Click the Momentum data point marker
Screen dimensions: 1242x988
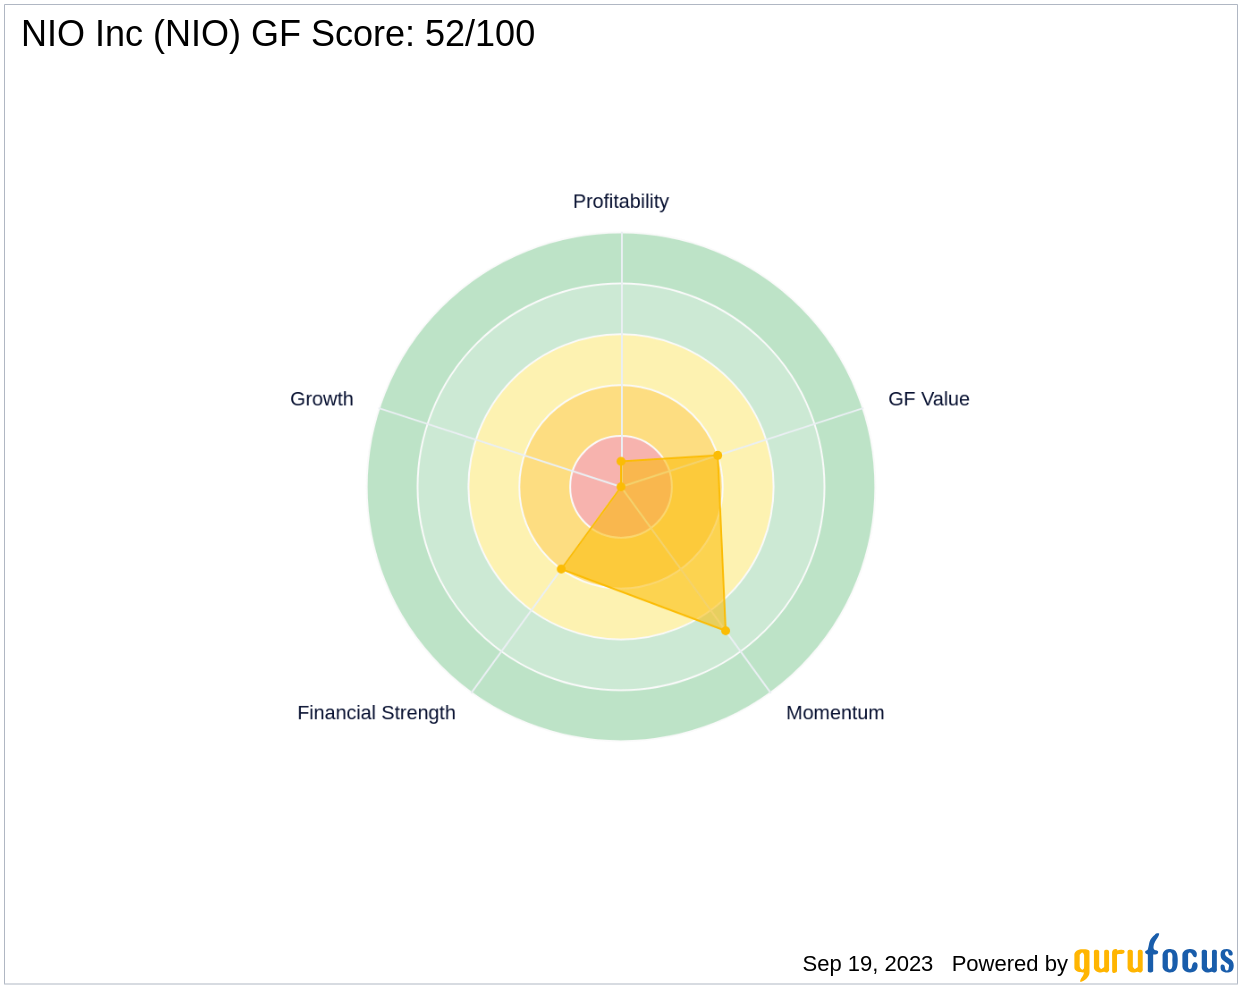(725, 630)
